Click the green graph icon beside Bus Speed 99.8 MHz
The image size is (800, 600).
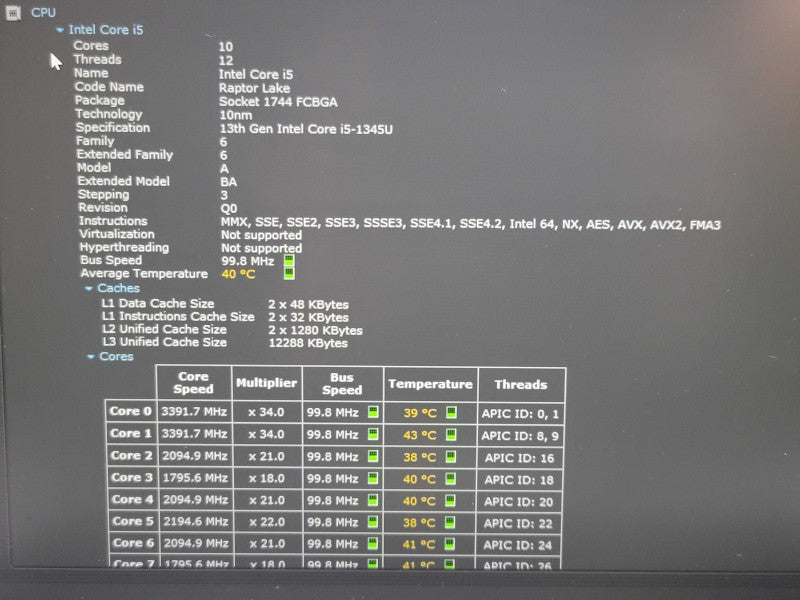coord(289,260)
